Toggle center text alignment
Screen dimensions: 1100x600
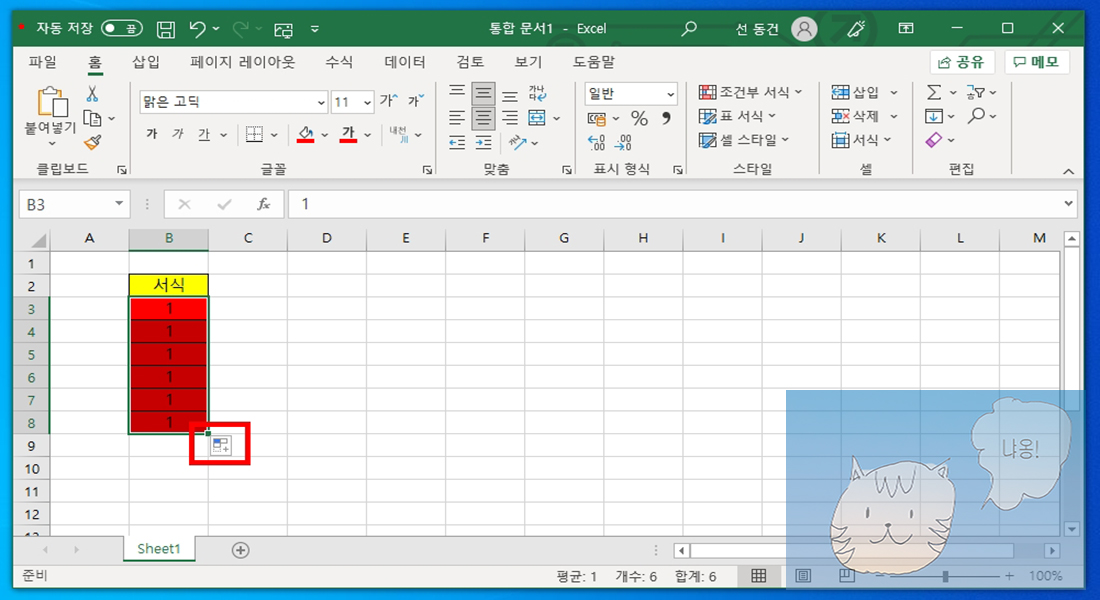click(483, 118)
